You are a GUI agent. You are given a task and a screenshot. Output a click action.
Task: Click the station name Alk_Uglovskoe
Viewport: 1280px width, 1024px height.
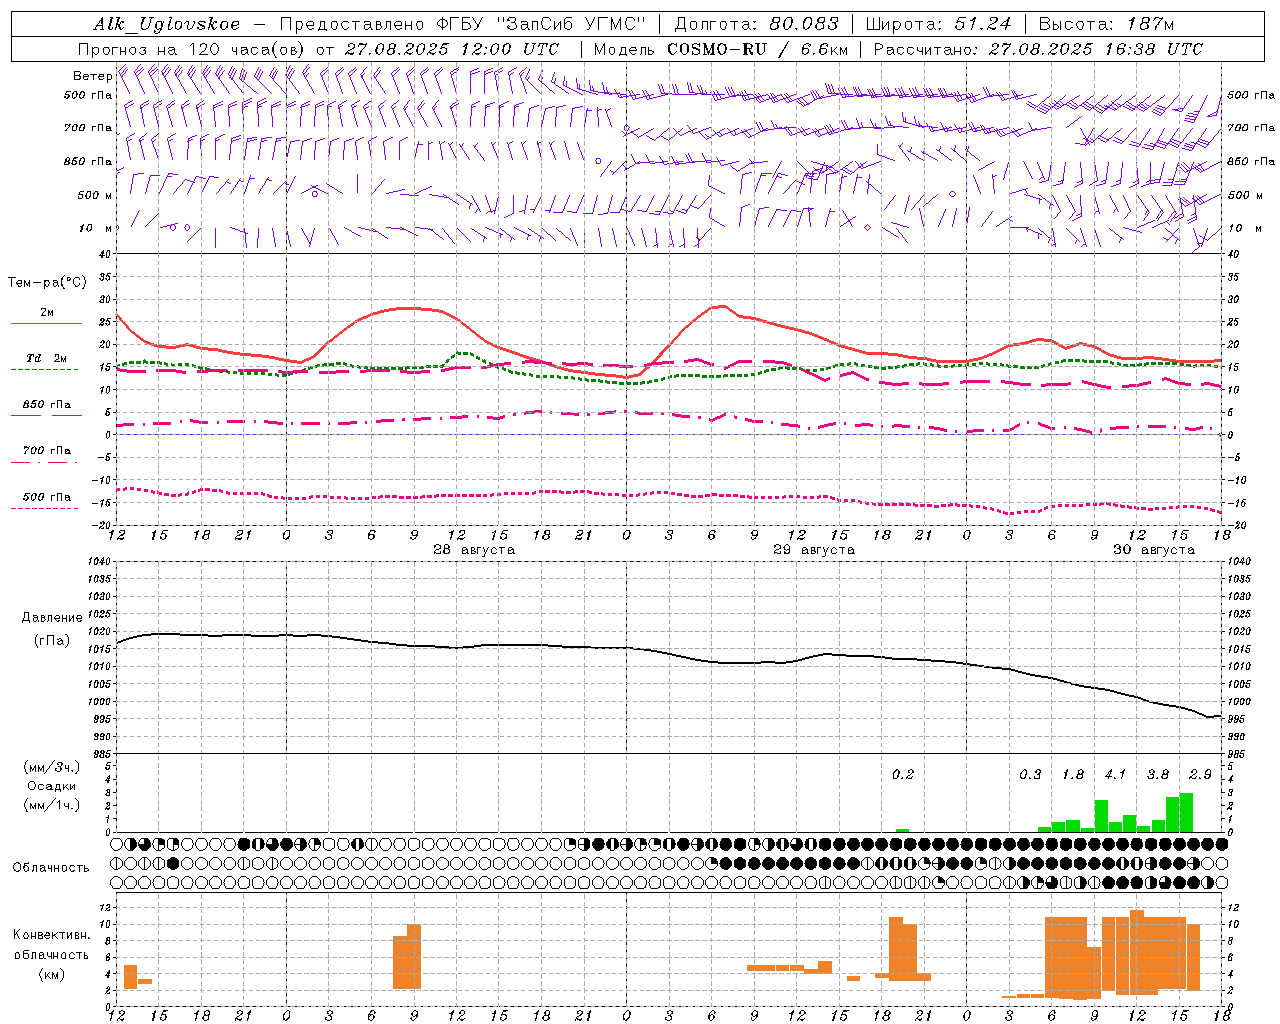(x=167, y=24)
